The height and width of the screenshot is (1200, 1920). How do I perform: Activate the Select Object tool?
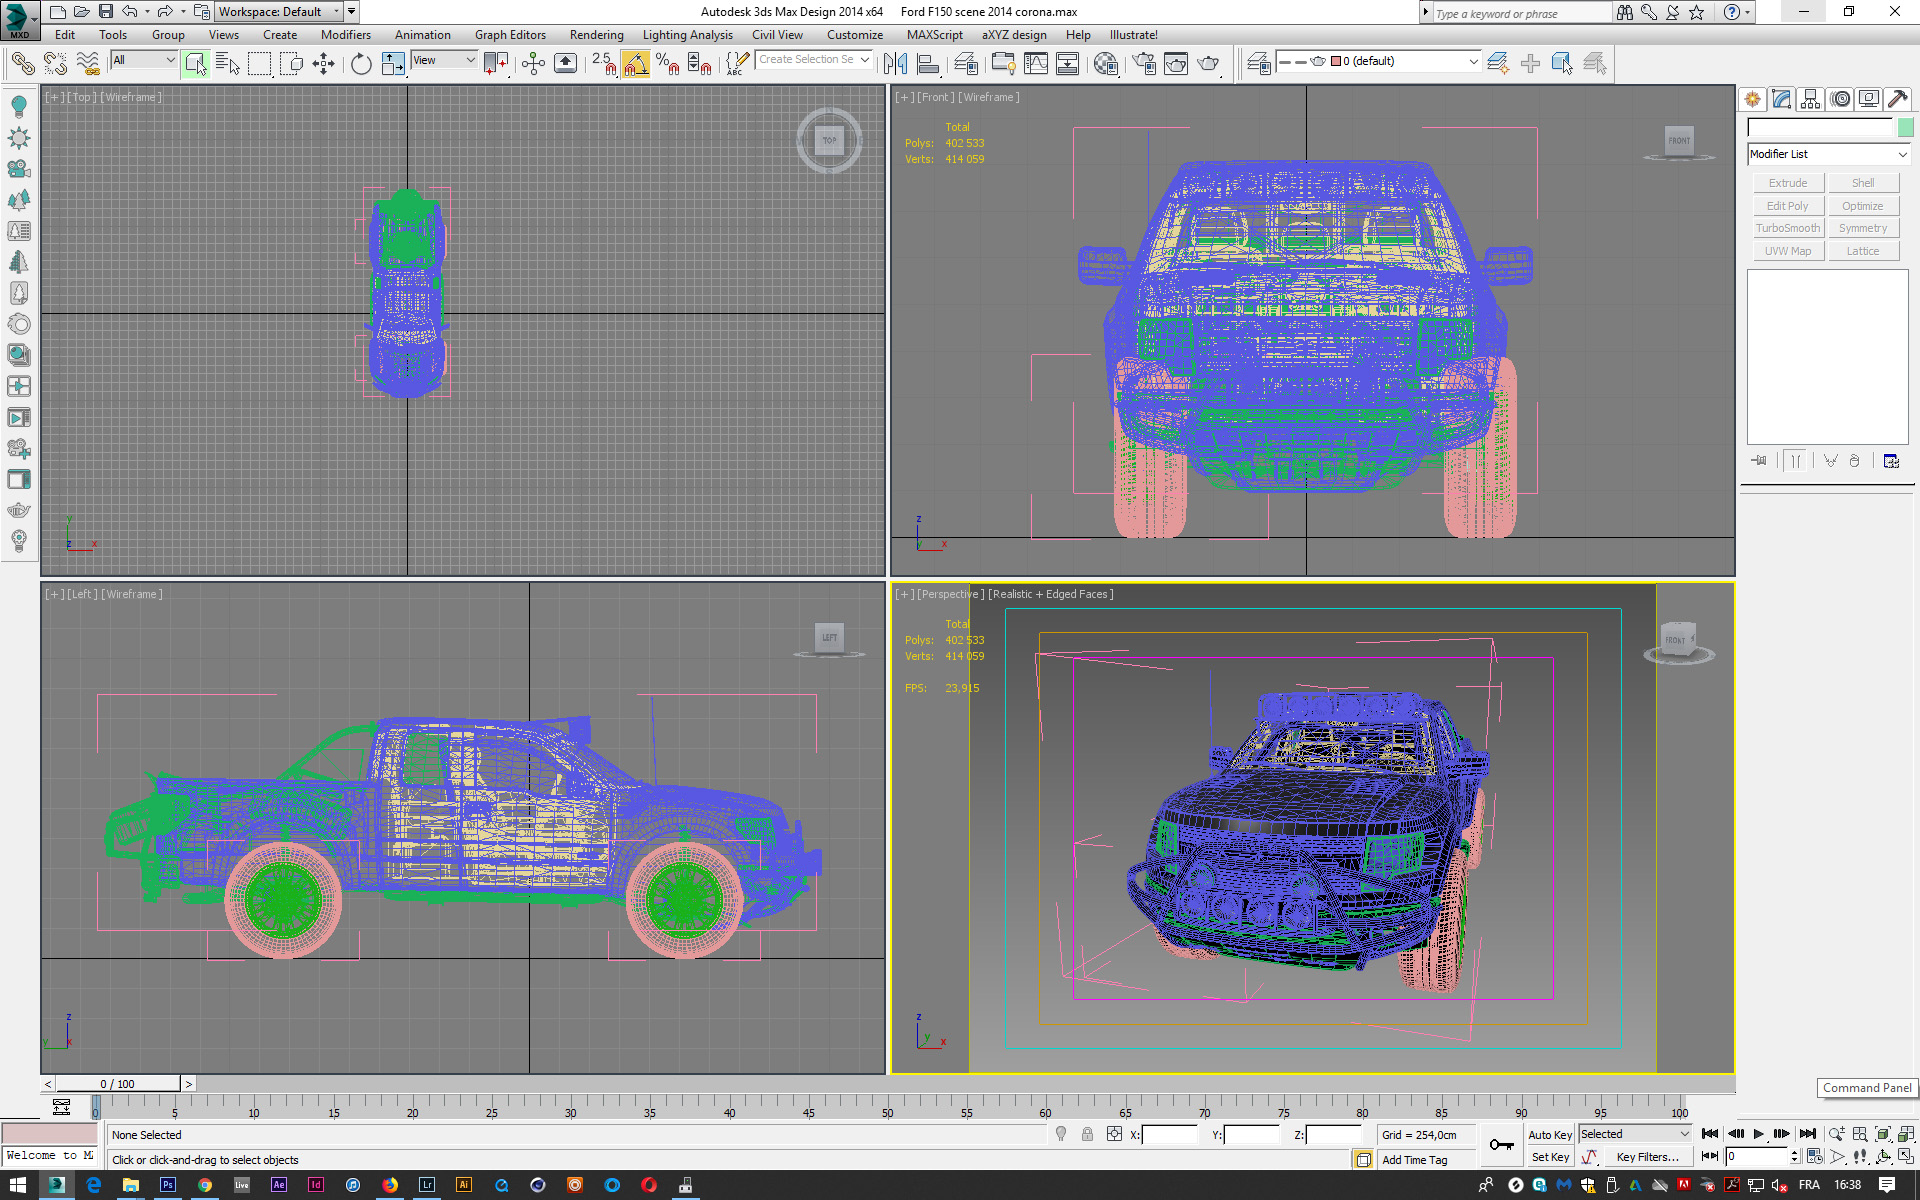(x=196, y=64)
